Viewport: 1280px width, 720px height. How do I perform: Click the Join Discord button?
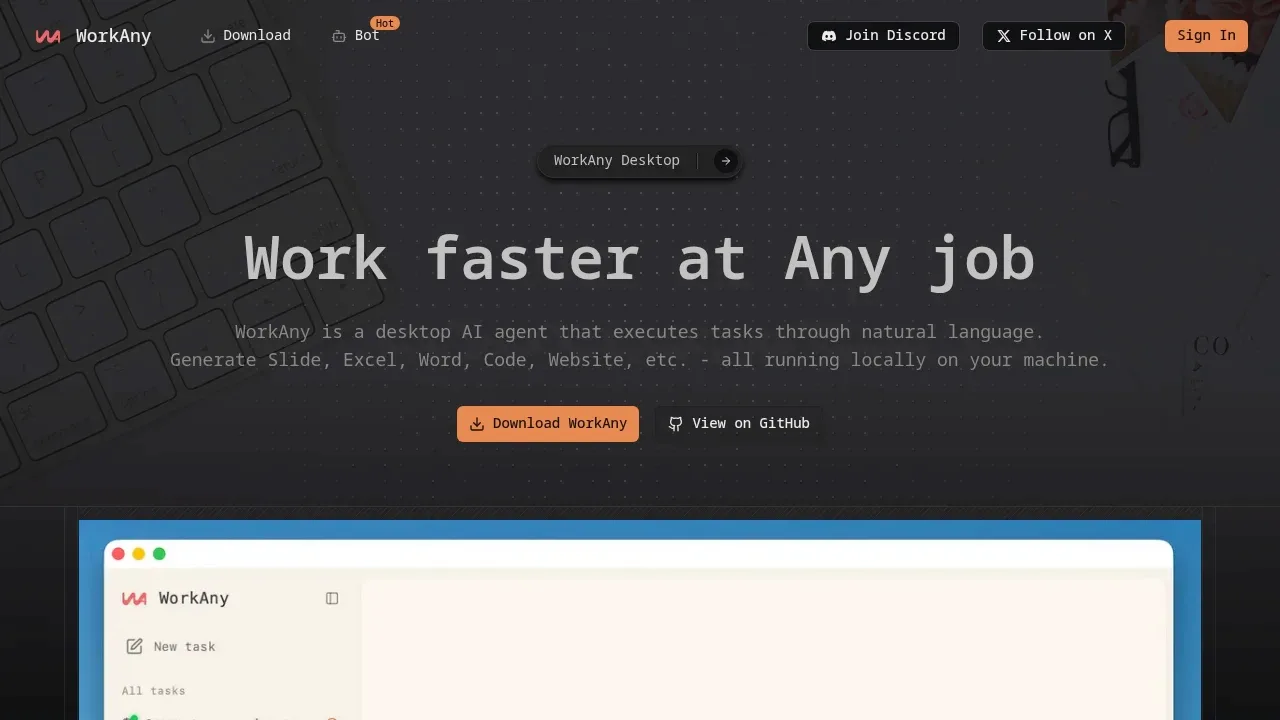[x=883, y=35]
